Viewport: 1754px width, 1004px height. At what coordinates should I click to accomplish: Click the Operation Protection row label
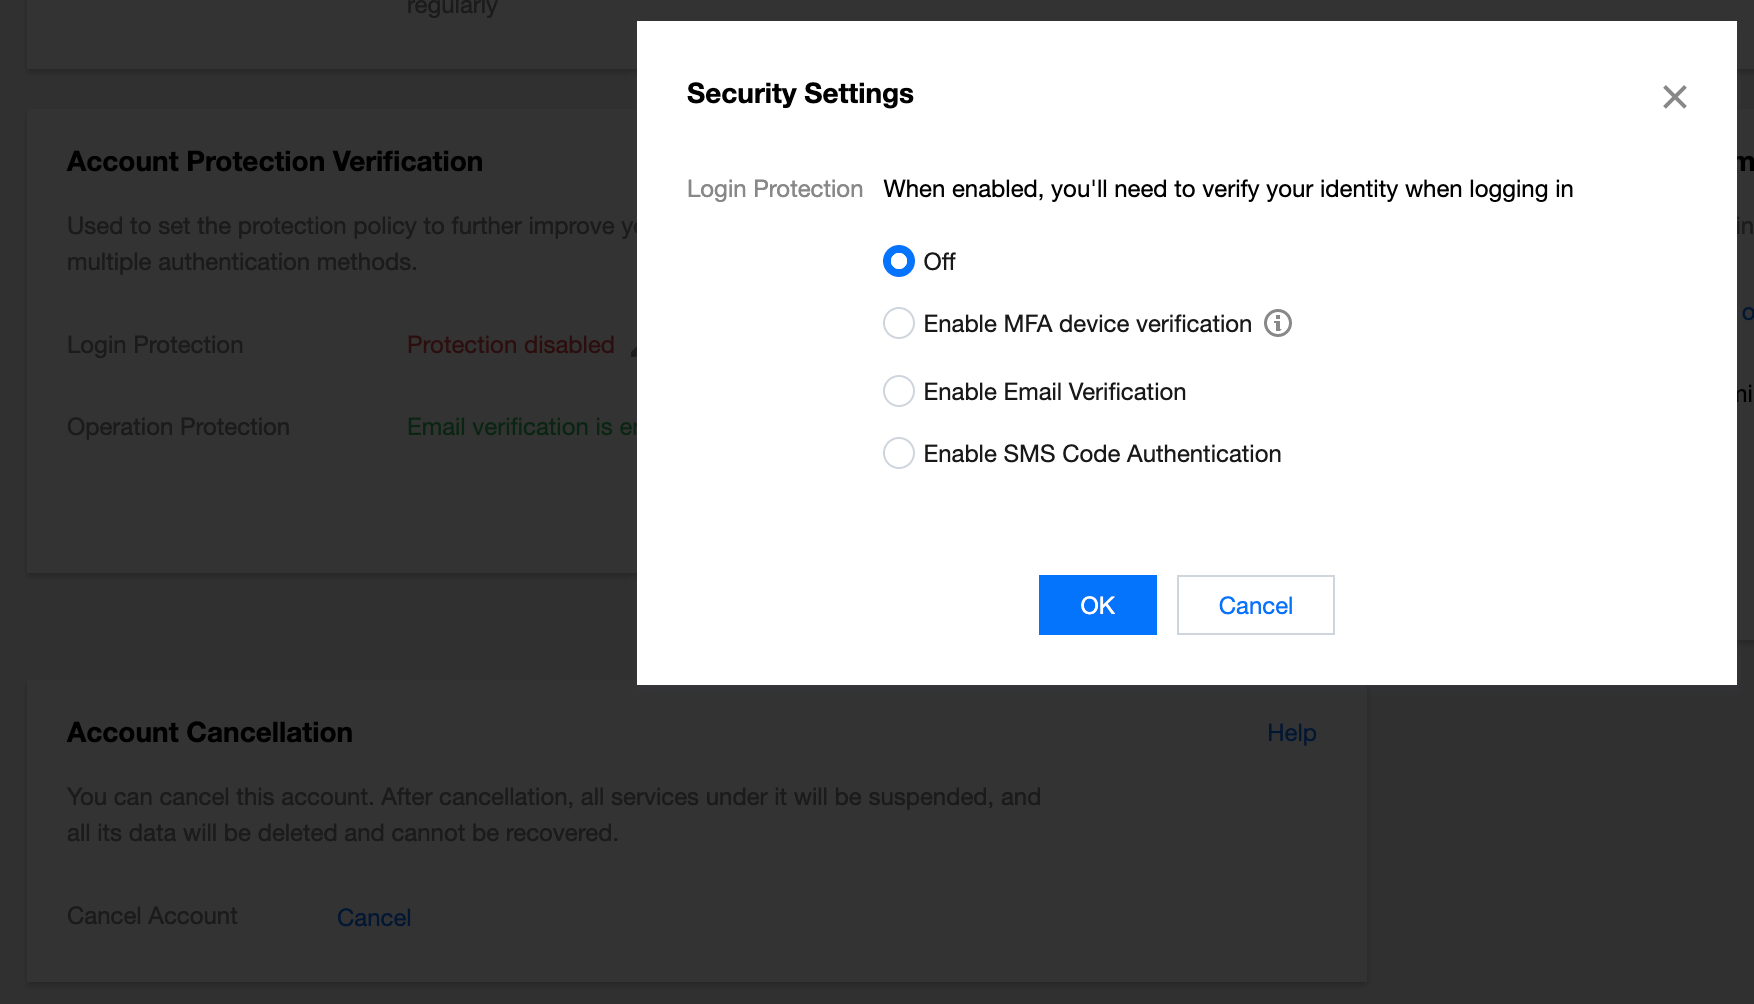(x=178, y=427)
